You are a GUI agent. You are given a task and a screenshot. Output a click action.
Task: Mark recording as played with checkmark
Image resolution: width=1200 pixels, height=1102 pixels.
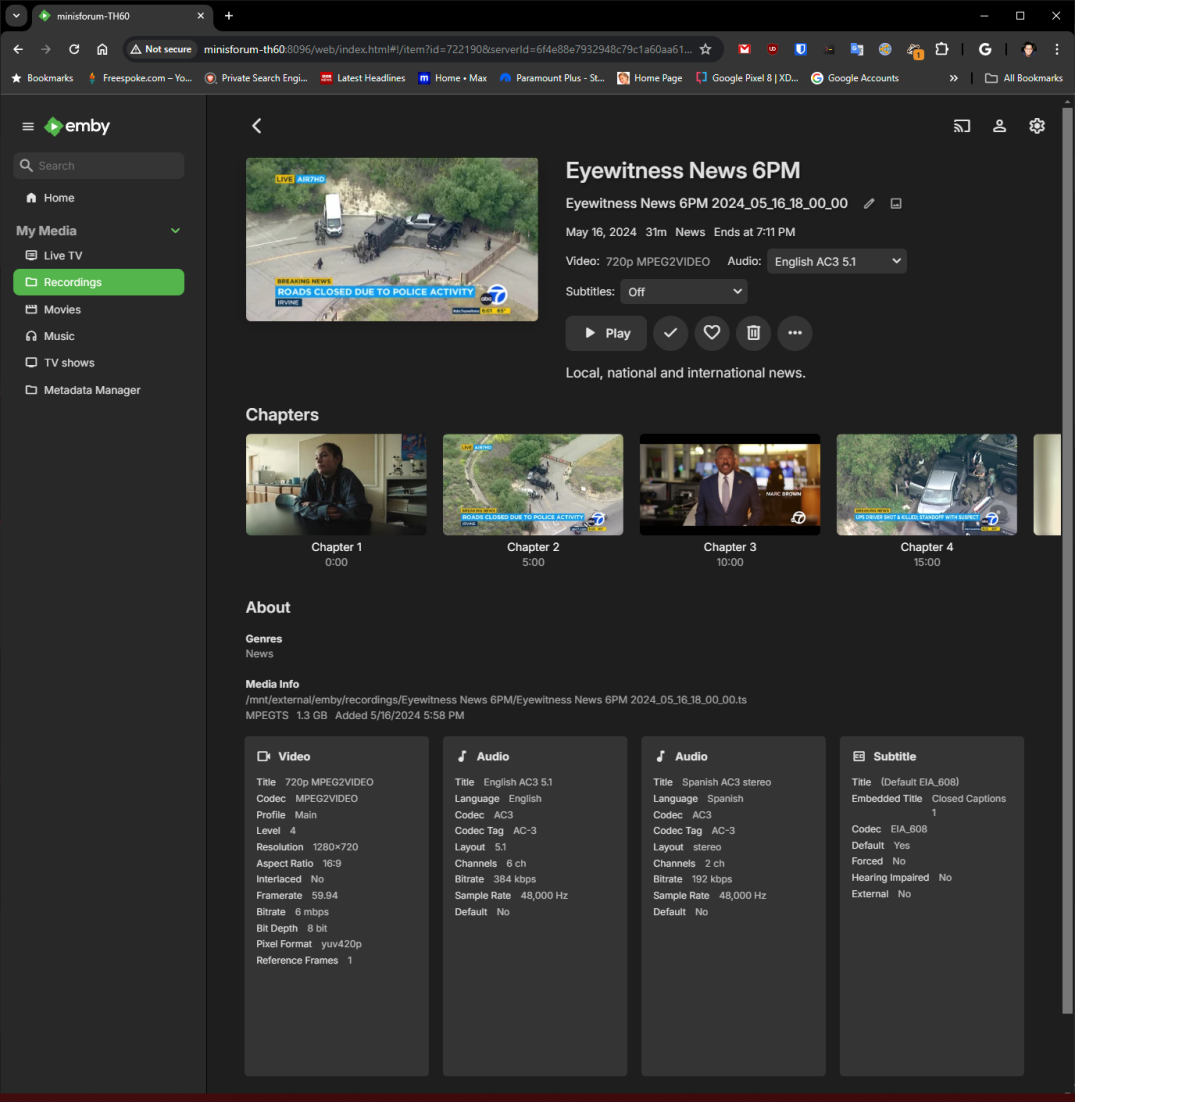coord(670,333)
